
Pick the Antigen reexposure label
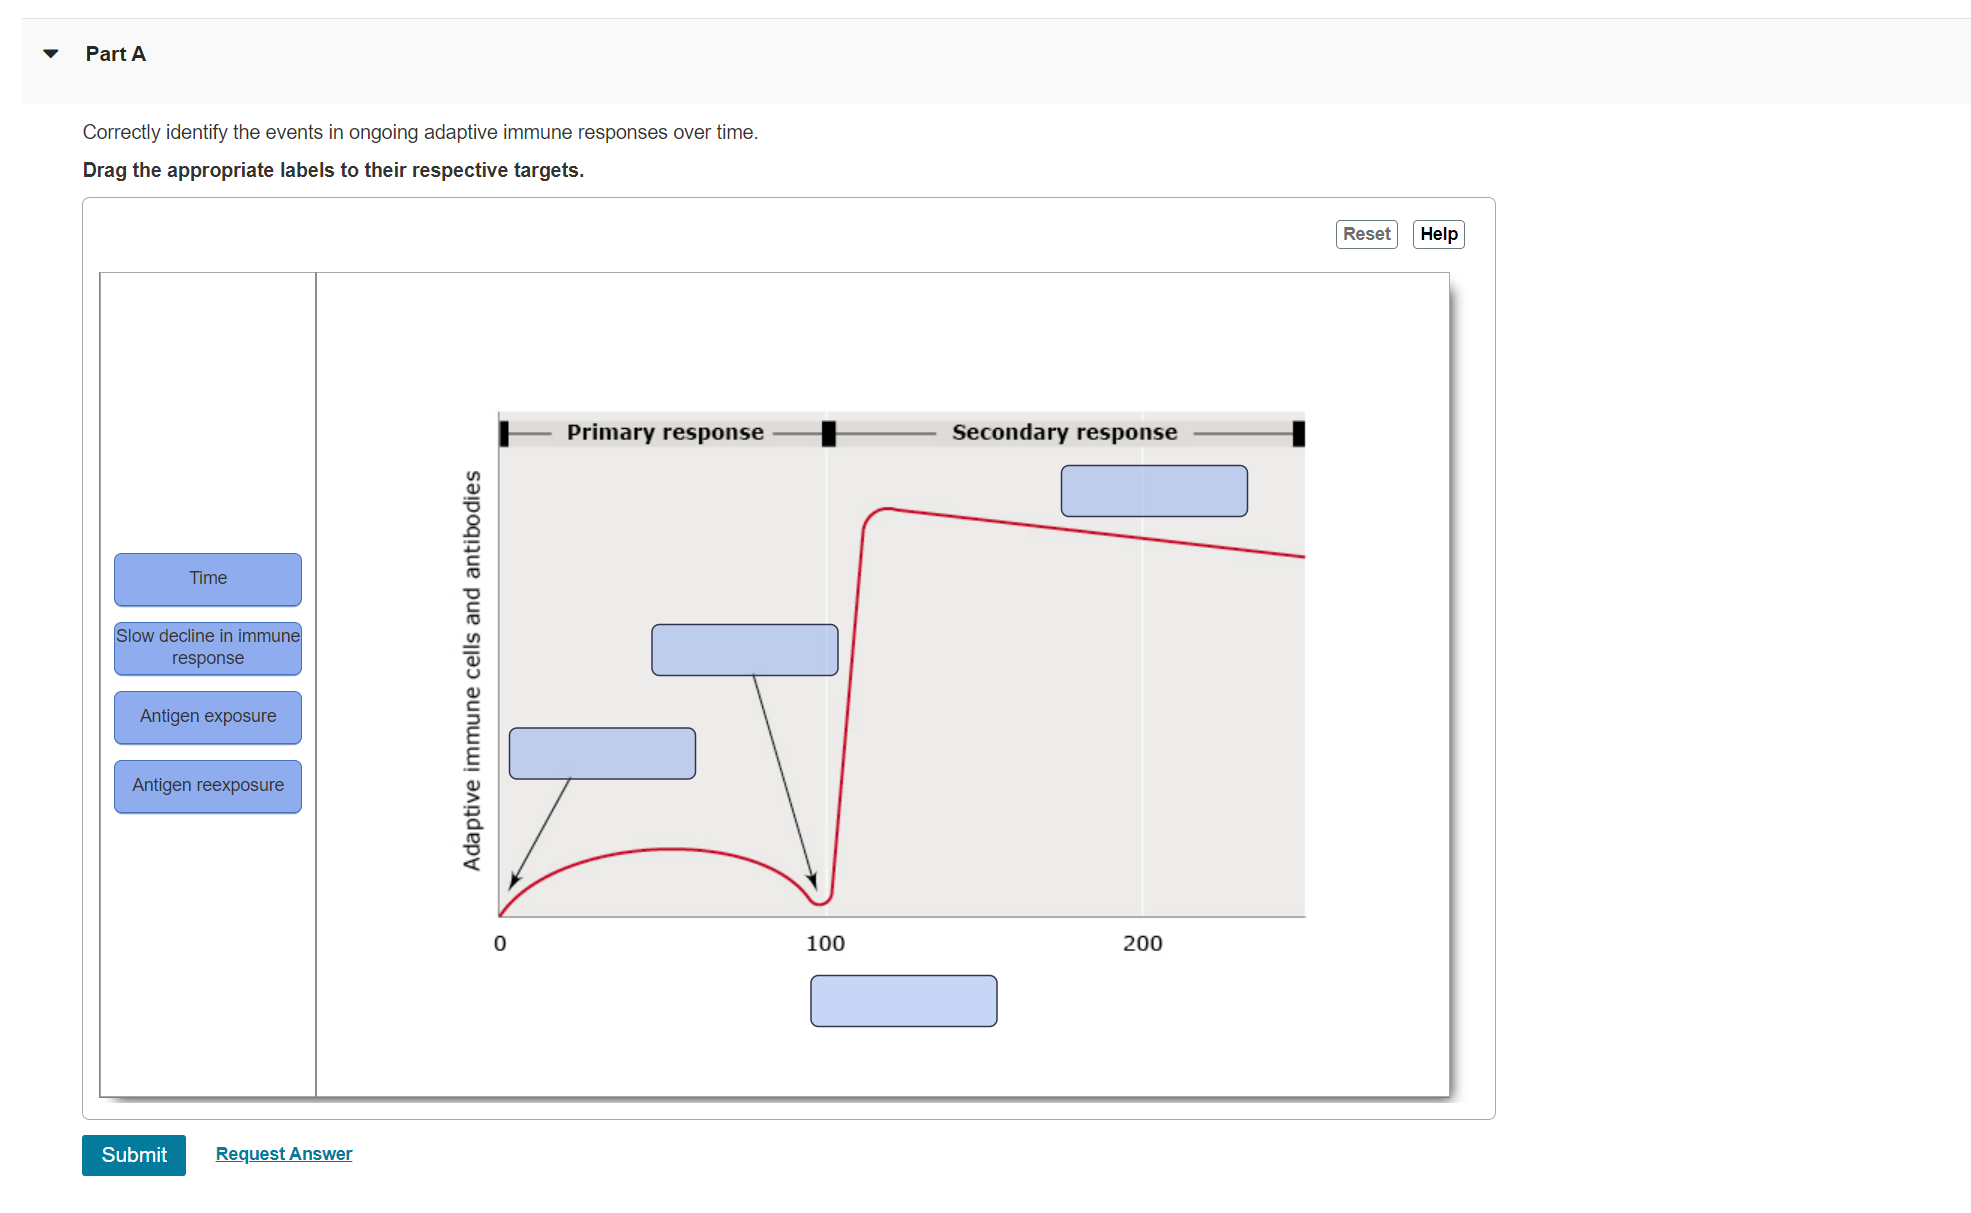coord(208,786)
